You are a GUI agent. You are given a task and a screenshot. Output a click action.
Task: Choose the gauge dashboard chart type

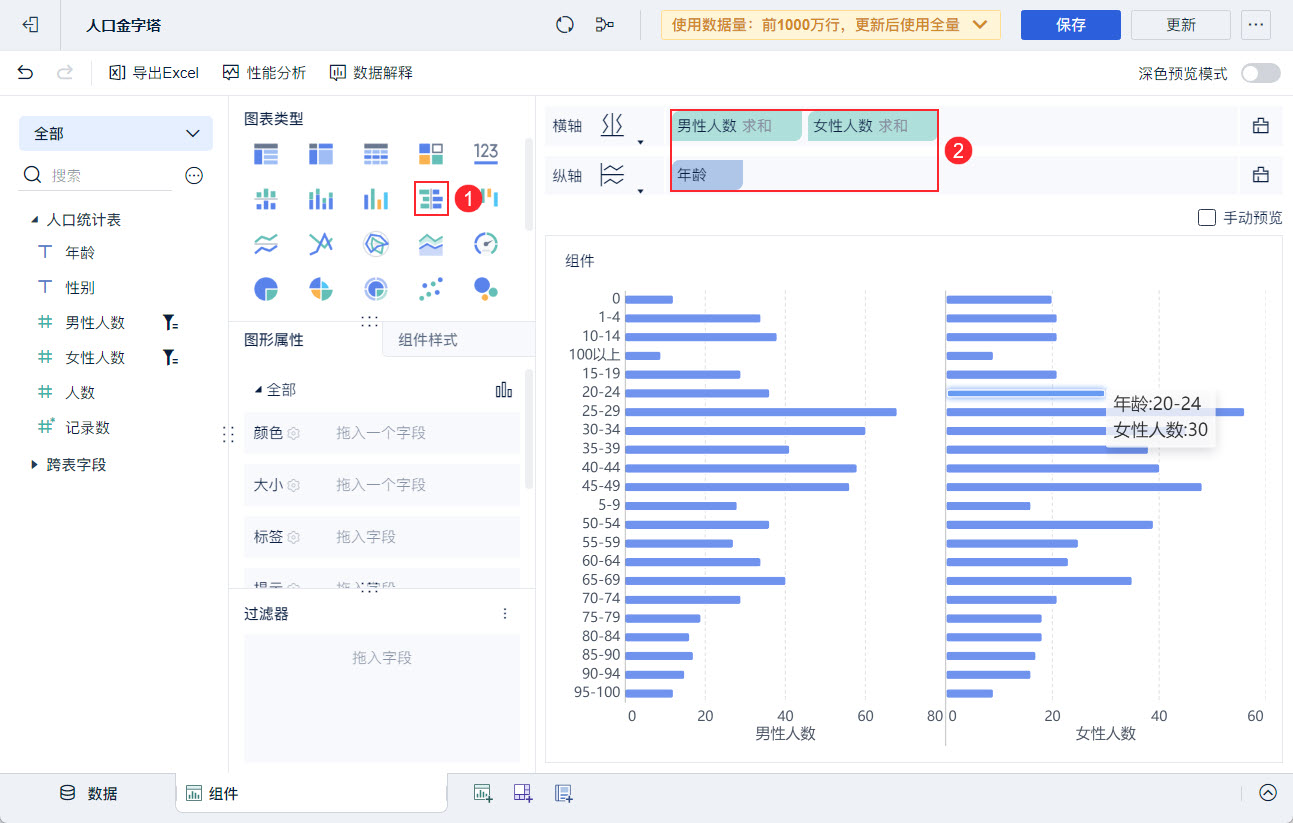point(486,244)
